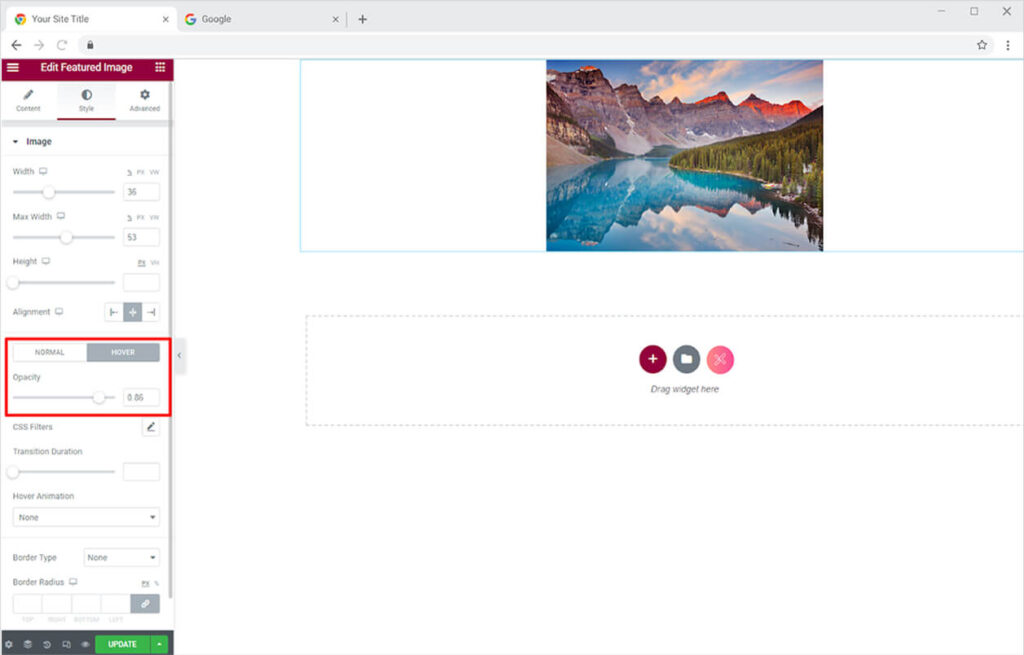
Task: Open the Hover Animation dropdown
Action: click(86, 517)
